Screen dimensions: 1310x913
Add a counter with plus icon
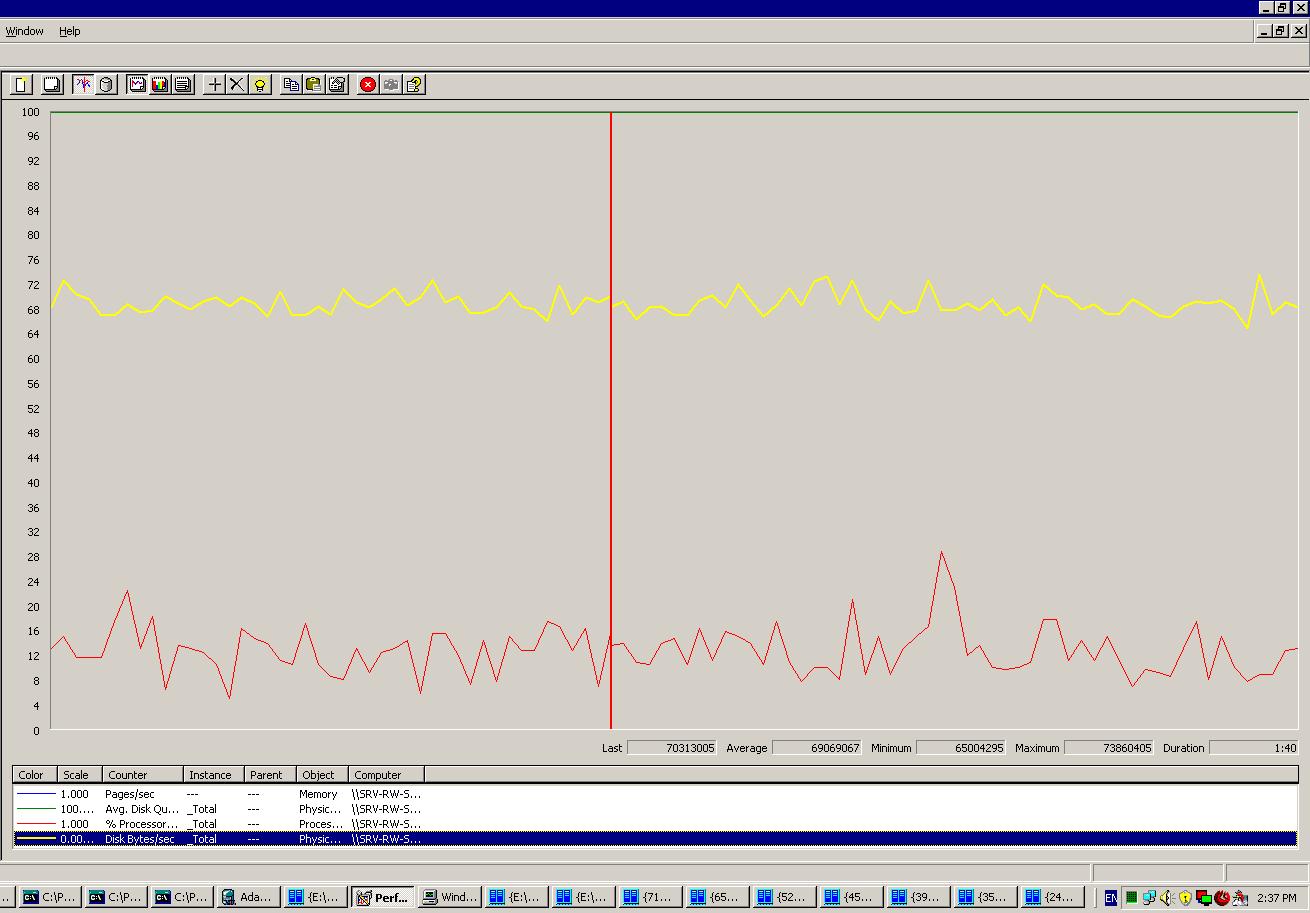214,85
